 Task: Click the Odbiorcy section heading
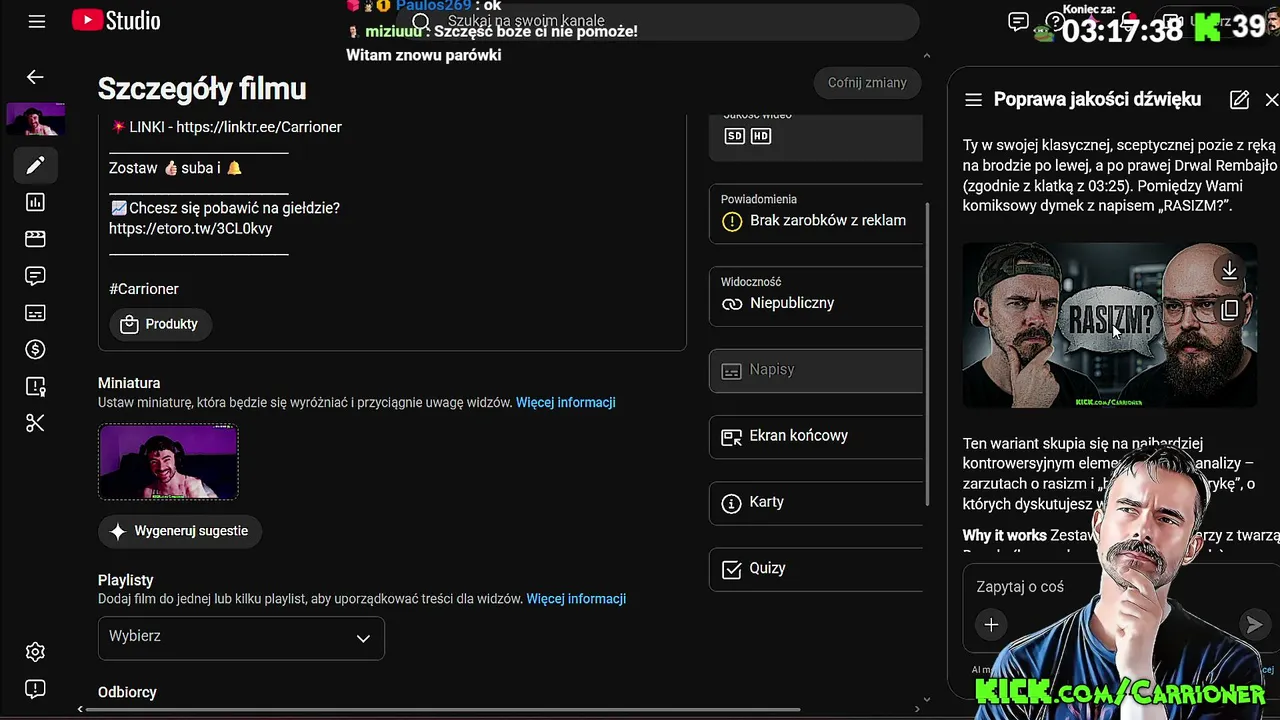tap(127, 692)
